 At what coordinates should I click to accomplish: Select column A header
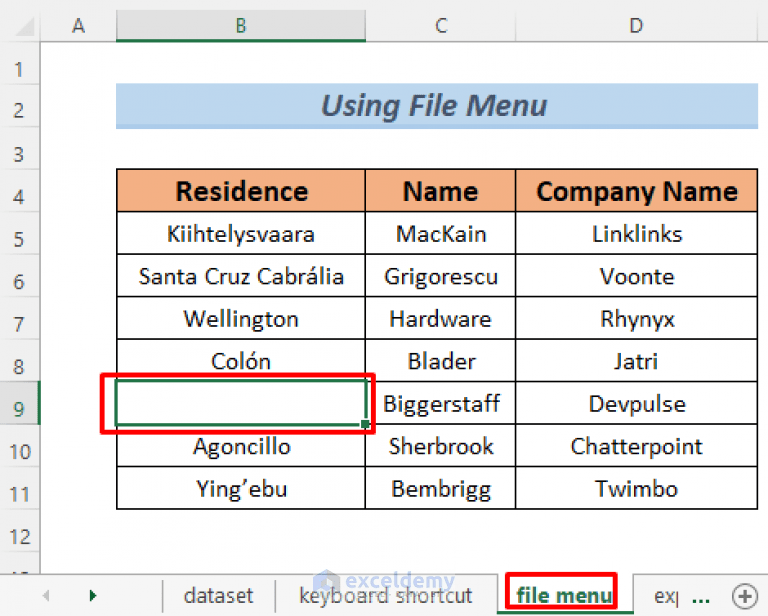tap(78, 25)
